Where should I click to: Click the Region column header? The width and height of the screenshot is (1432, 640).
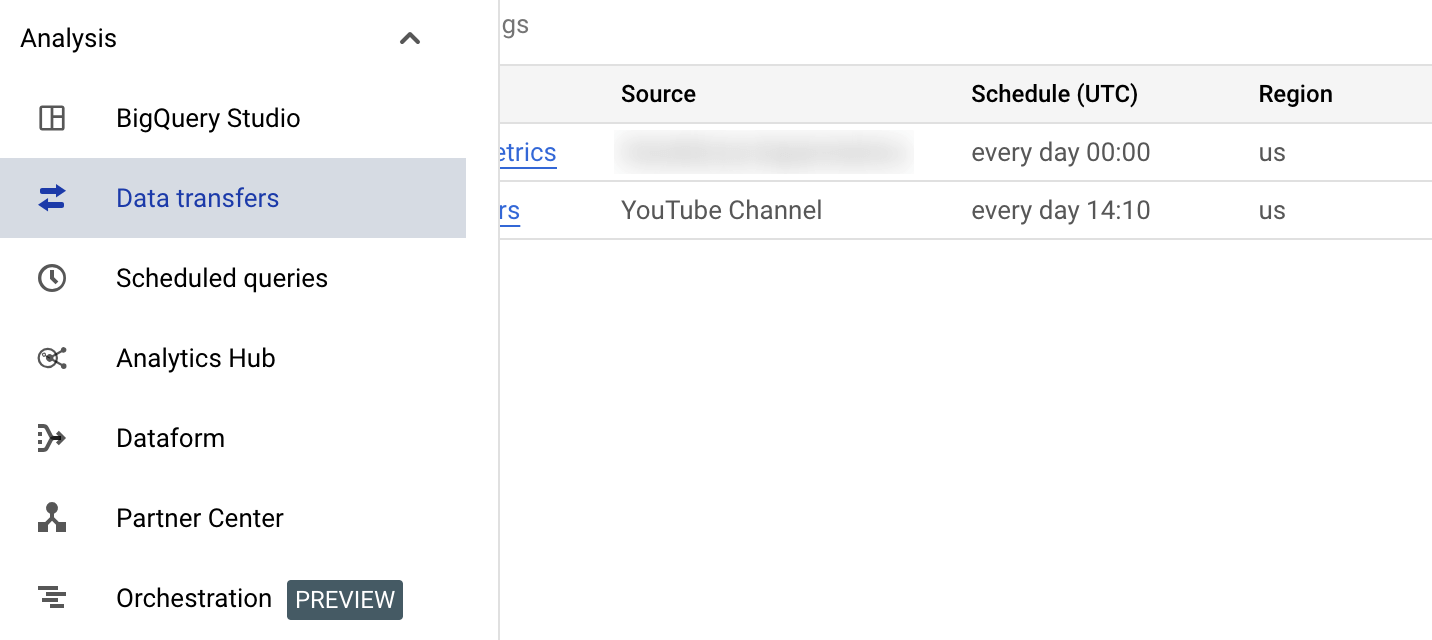tap(1295, 94)
